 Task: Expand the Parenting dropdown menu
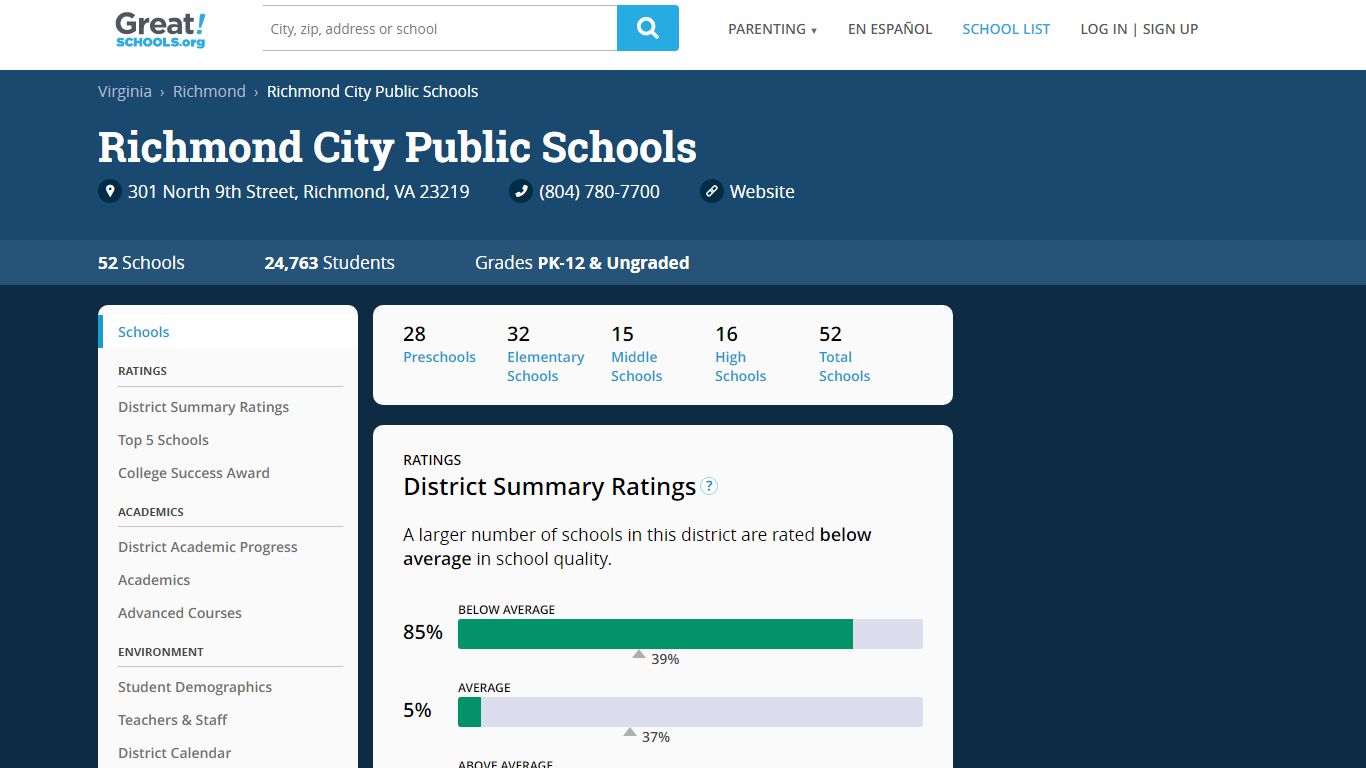click(772, 29)
